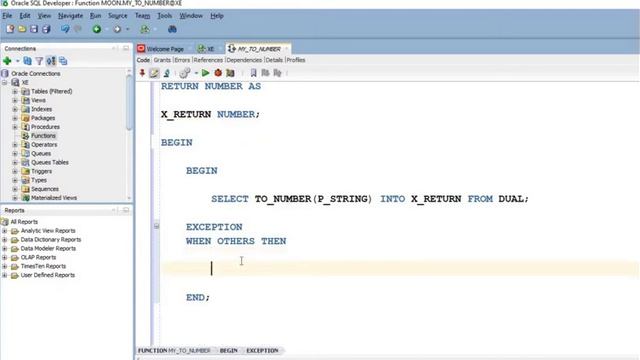
Task: Open the Help menu
Action: [x=217, y=16]
